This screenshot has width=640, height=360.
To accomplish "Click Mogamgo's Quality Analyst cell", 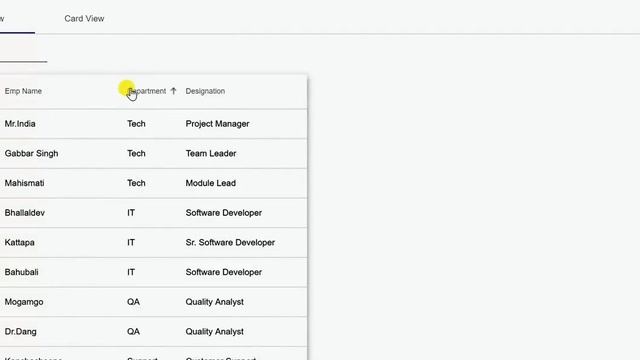I will coord(215,302).
